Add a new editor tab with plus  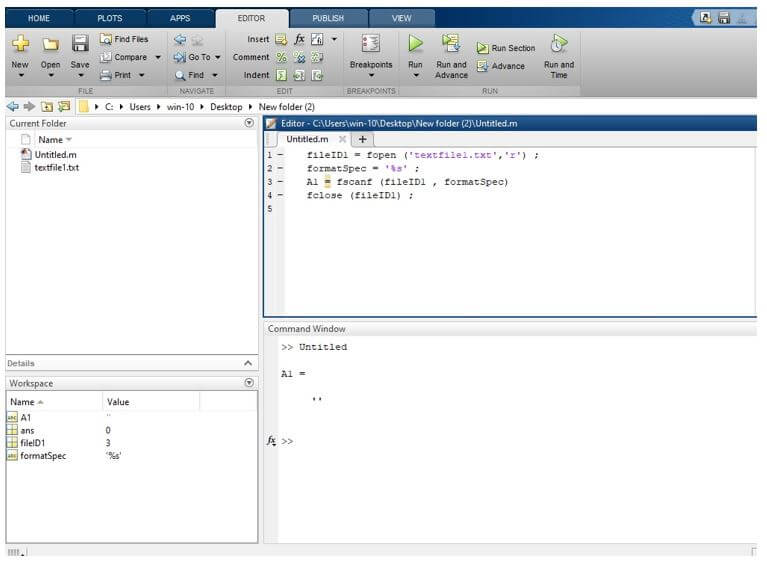pos(362,139)
